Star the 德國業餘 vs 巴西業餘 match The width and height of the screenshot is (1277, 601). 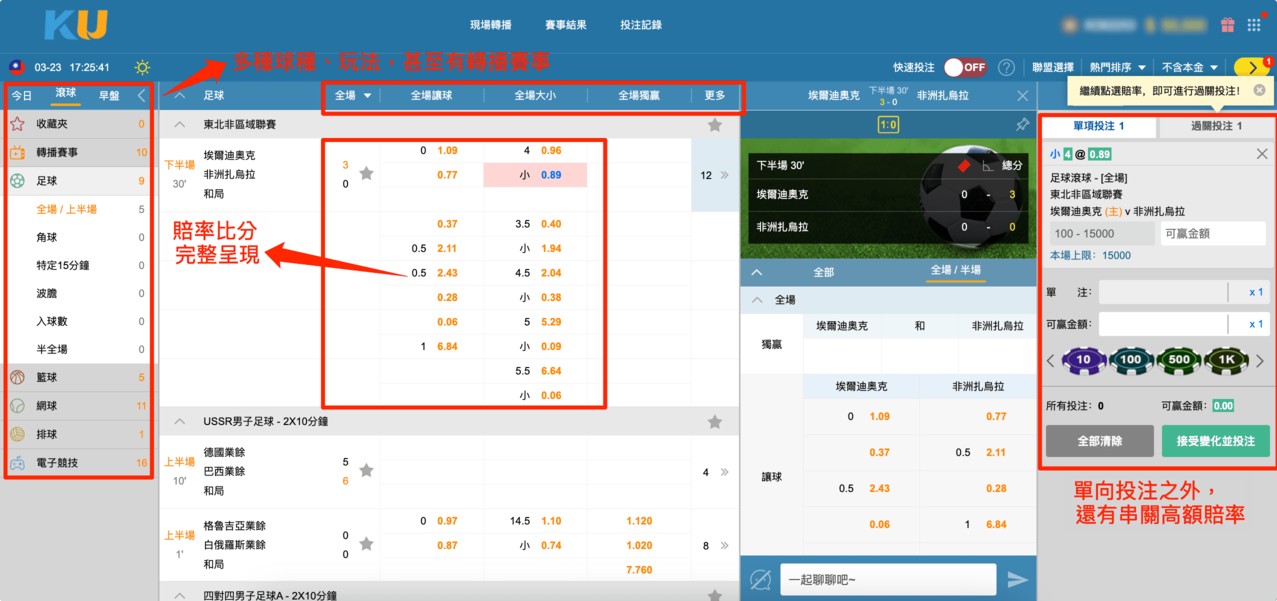(367, 471)
